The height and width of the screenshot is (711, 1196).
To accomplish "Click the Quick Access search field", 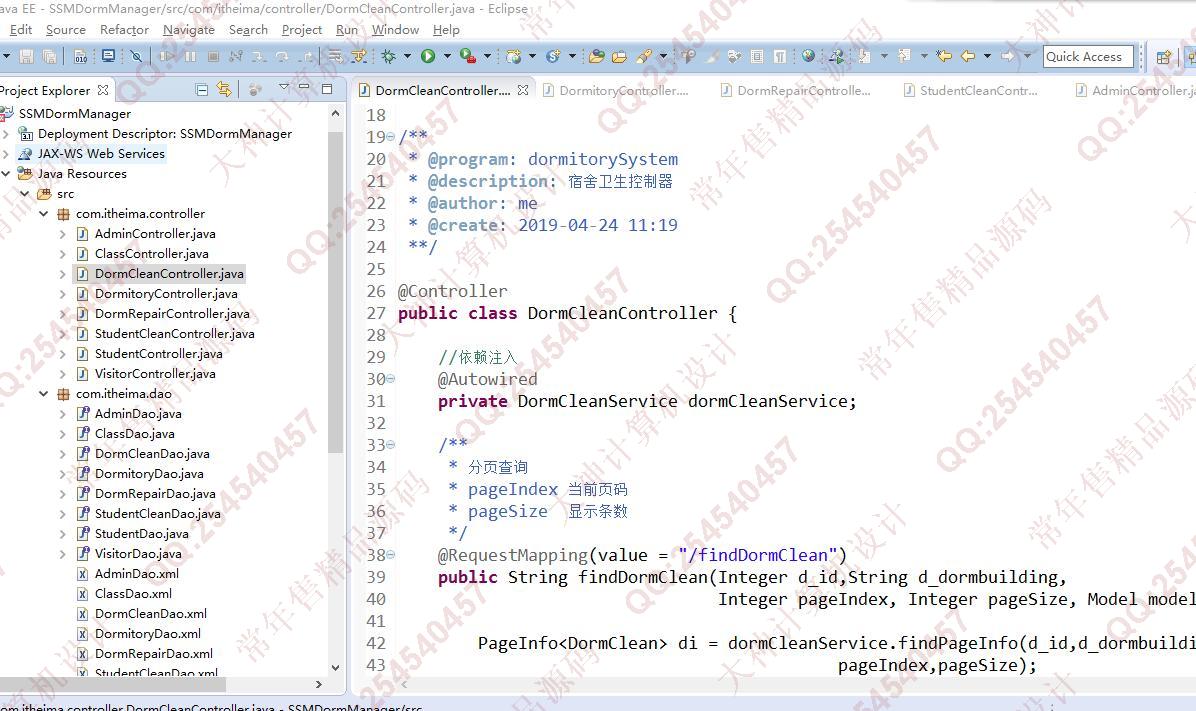I will [1088, 56].
